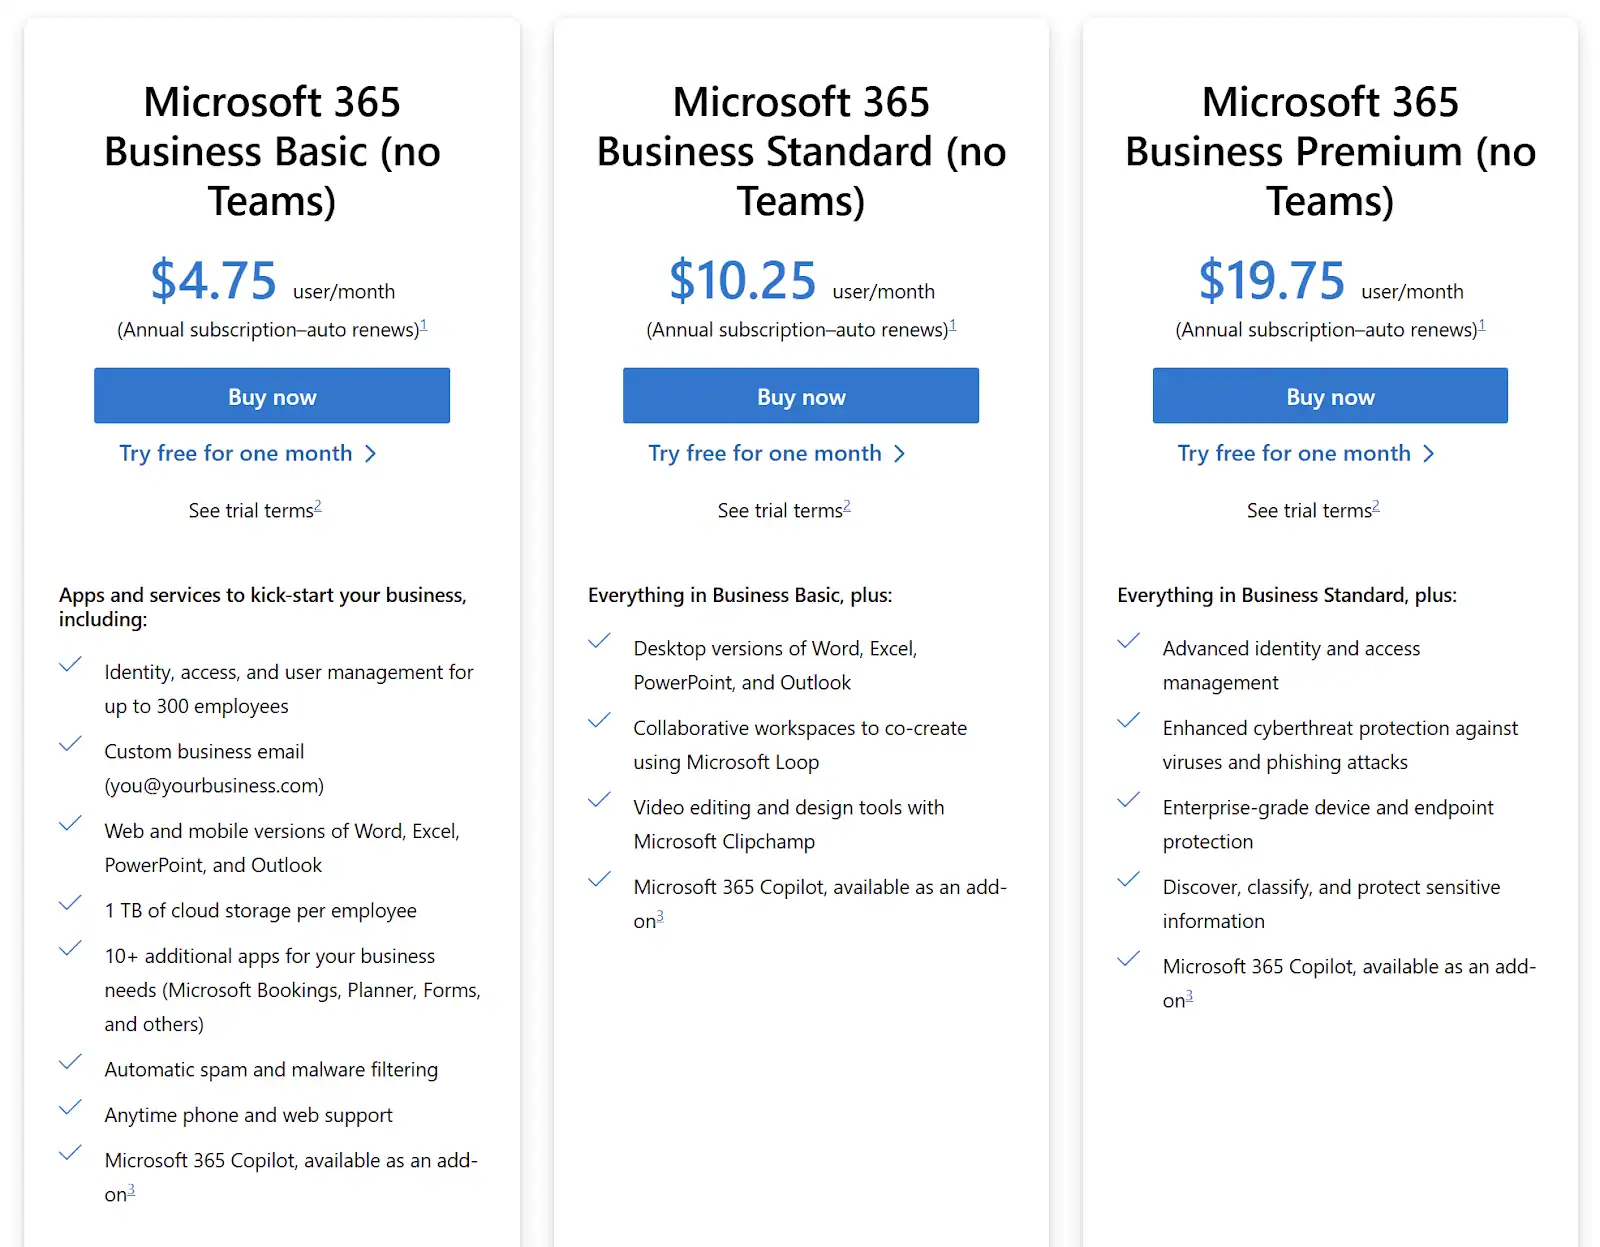Open Copilot add-on footnote 3 in Premium plan
This screenshot has width=1600, height=1247.
pos(1189,996)
